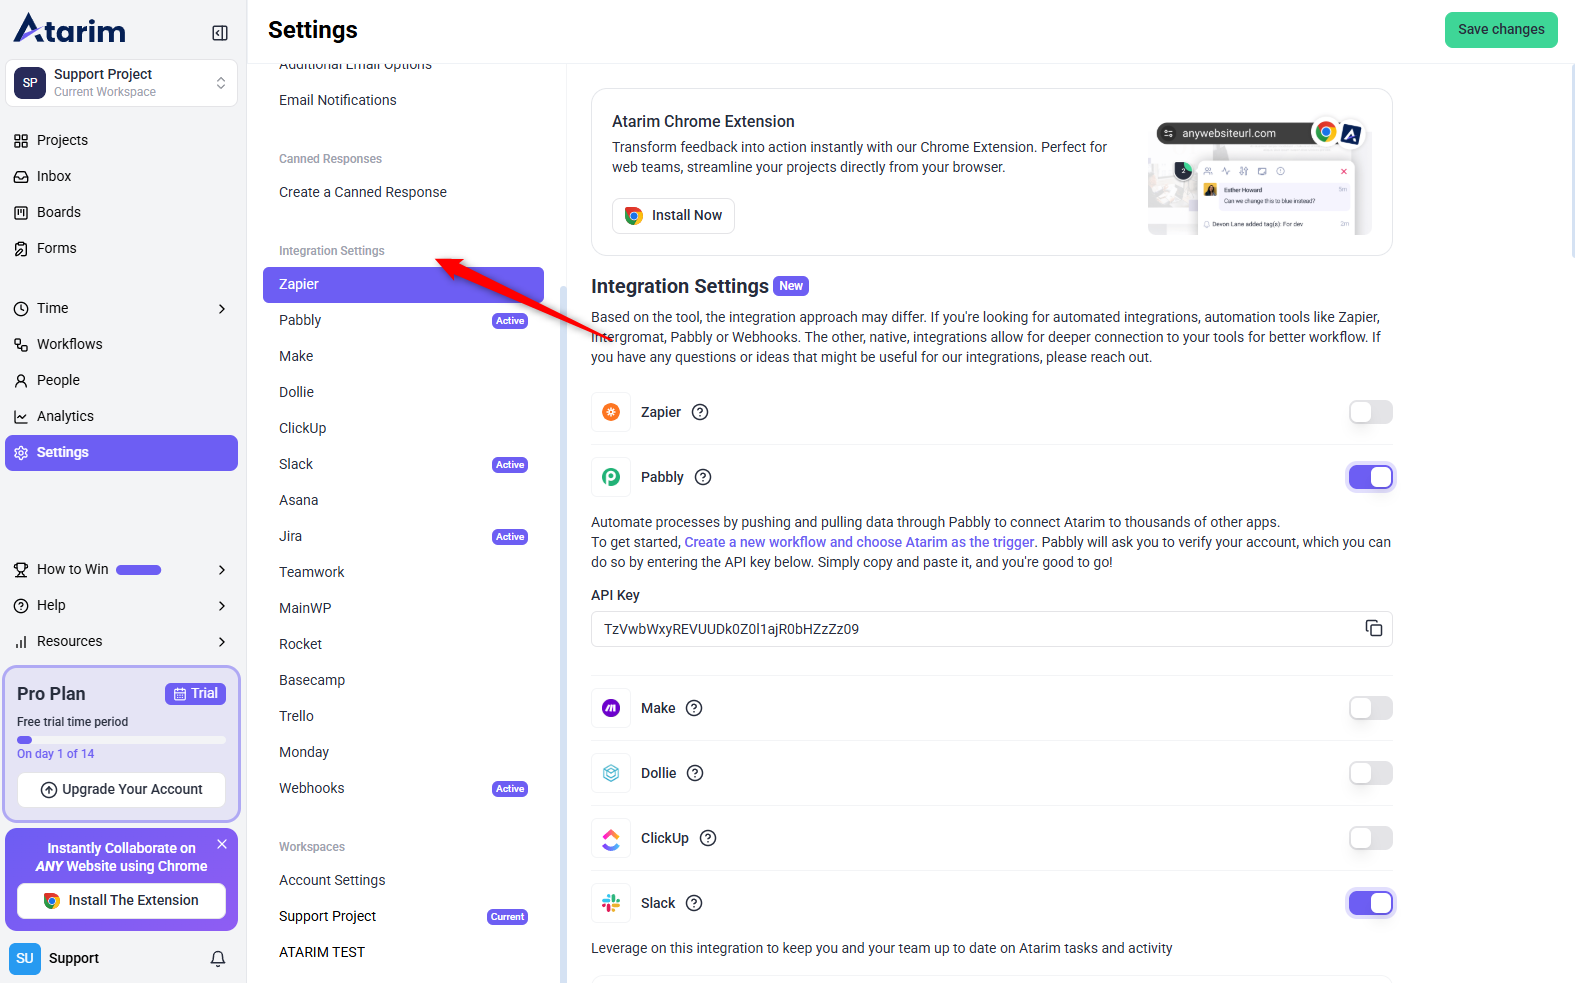Collapse the sidebar using the panel icon

(x=220, y=33)
